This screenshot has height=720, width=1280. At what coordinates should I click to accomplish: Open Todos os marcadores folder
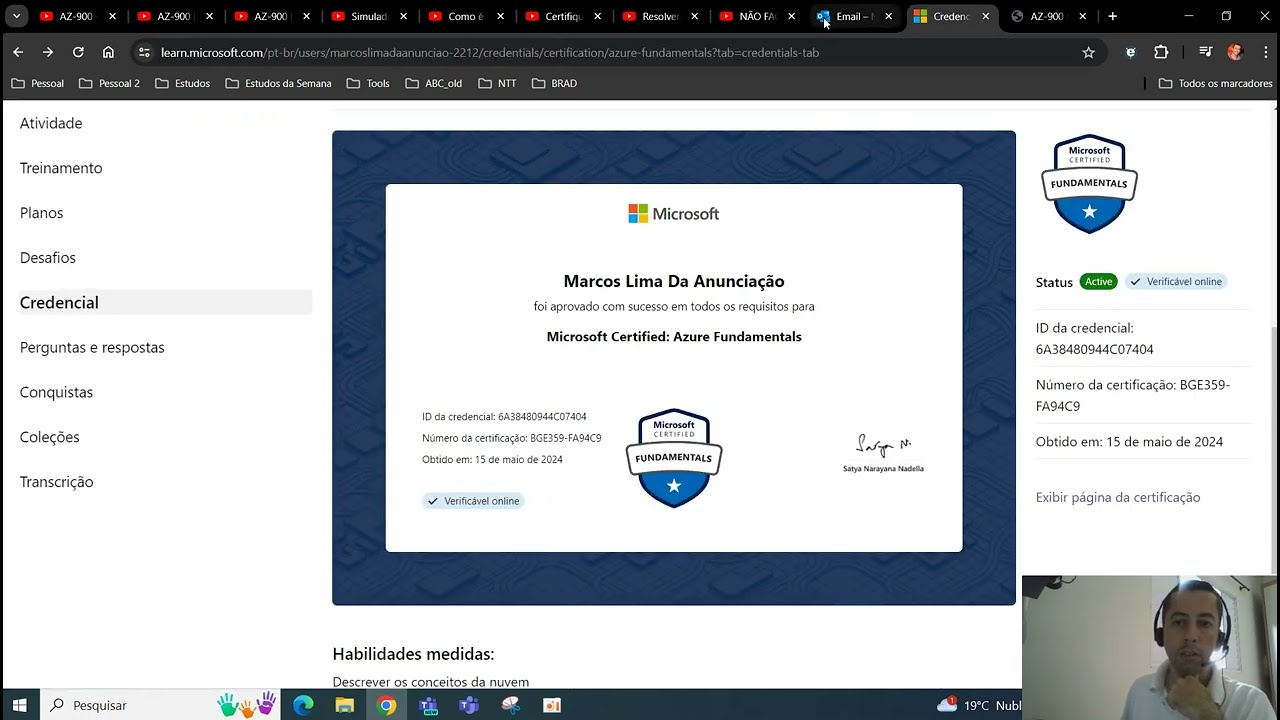(1215, 83)
